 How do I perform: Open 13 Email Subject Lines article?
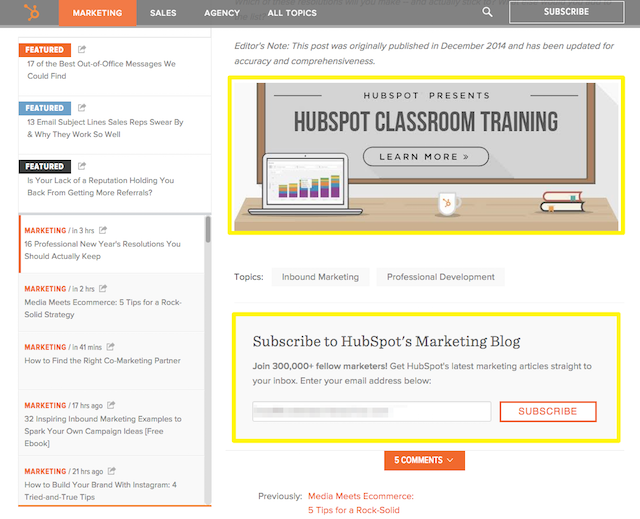pos(105,128)
